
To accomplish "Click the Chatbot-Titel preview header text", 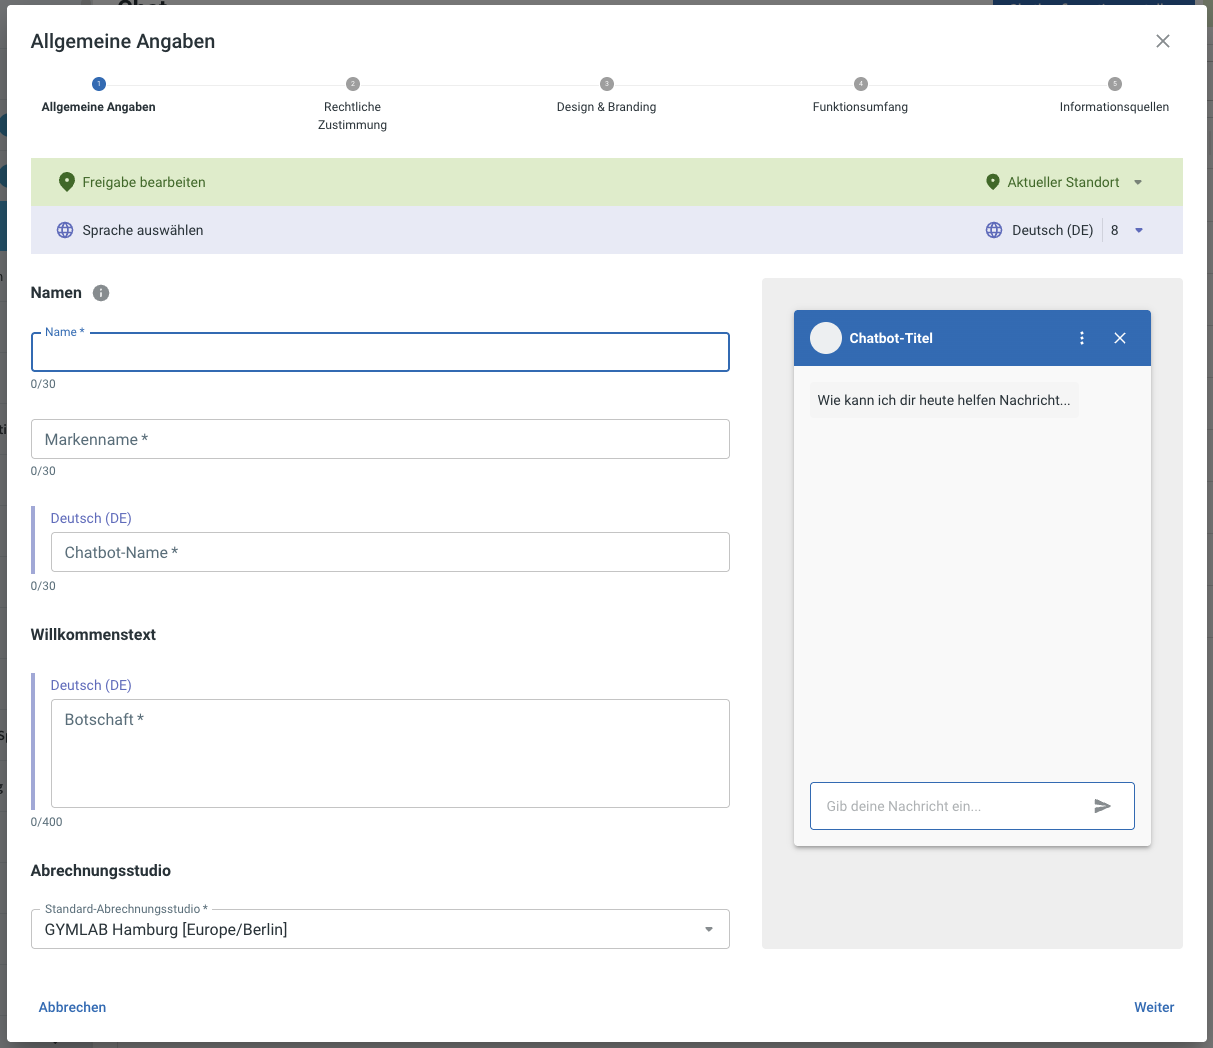I will [891, 338].
